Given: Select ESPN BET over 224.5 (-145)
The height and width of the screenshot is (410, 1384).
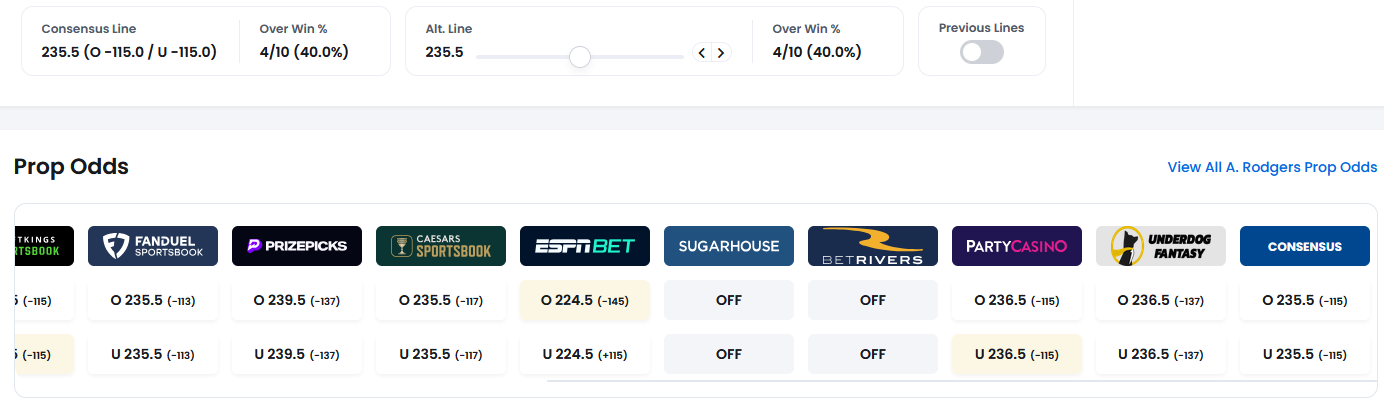Looking at the screenshot, I should (x=585, y=300).
